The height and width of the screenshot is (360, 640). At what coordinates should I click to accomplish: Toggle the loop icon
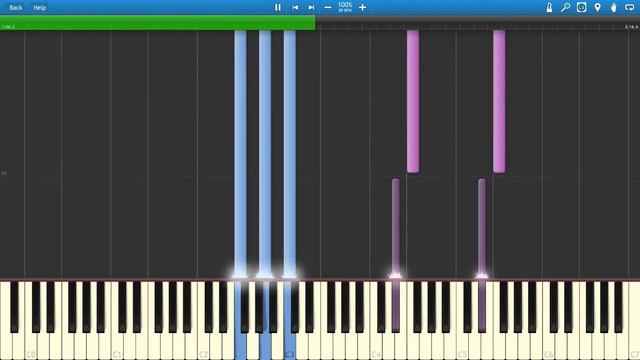pyautogui.click(x=629, y=7)
